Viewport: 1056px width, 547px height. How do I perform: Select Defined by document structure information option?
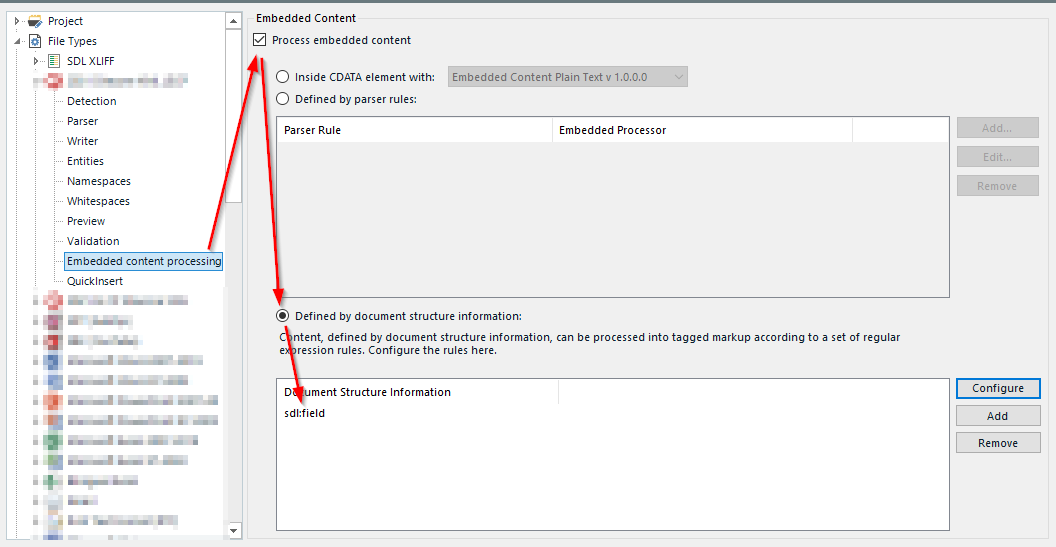coord(283,316)
